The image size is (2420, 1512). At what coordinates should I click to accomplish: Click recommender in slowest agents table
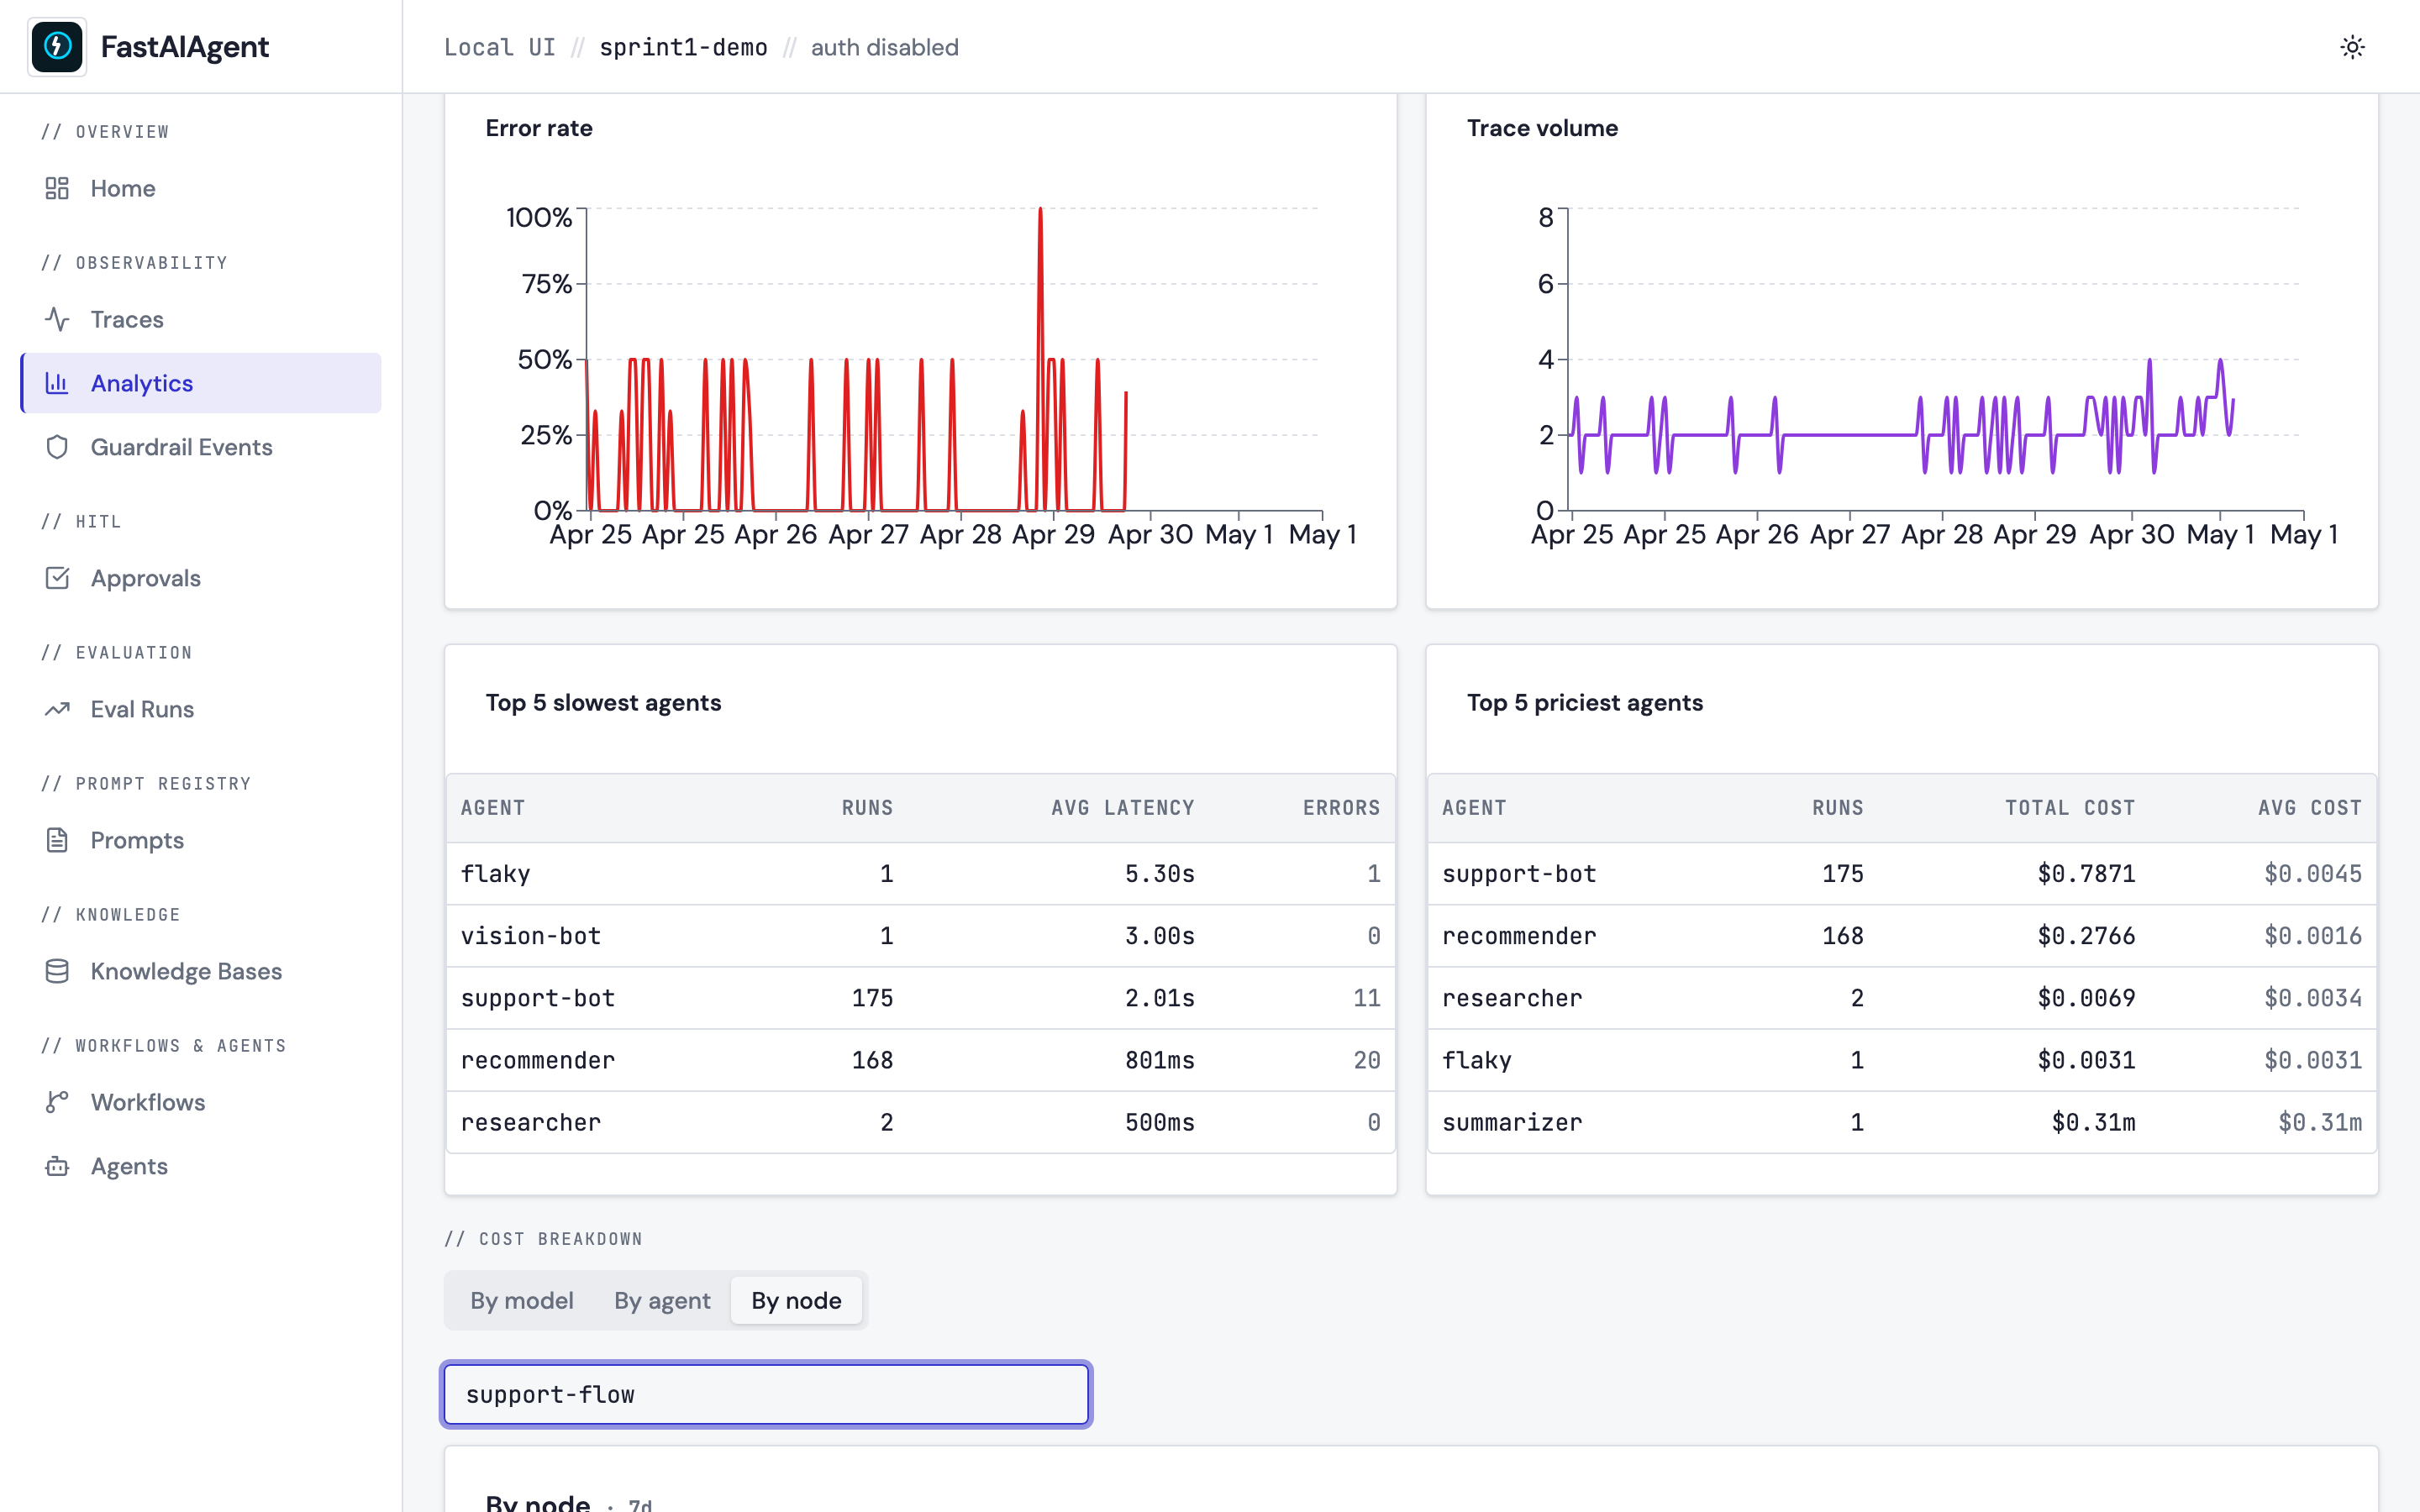(920, 1060)
